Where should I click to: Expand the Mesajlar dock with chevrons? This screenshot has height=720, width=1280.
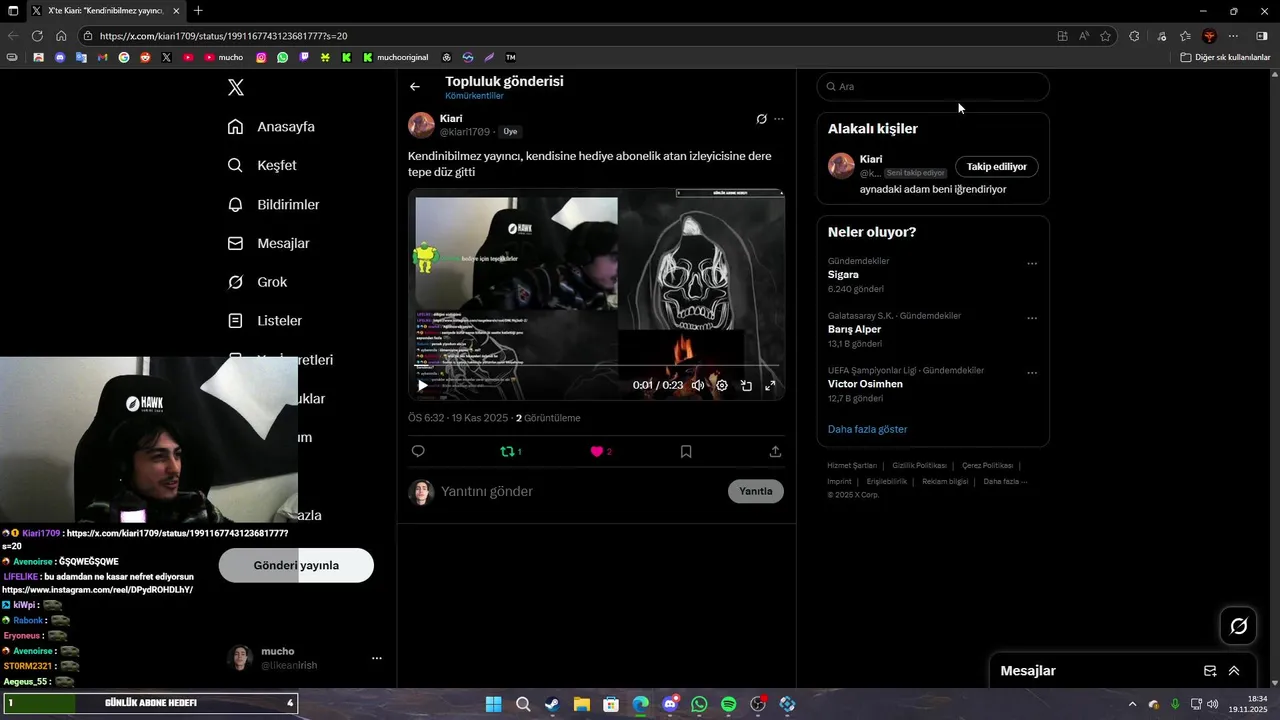click(1234, 671)
